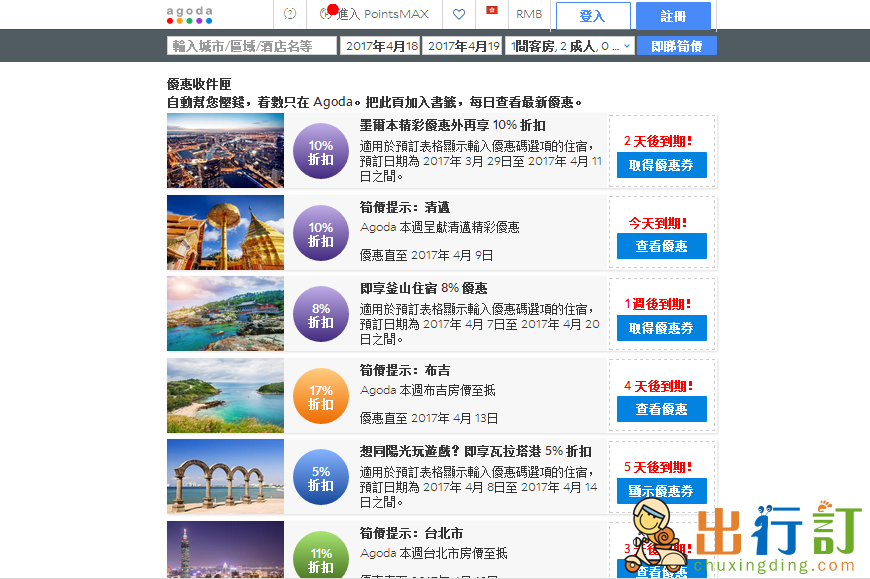870x579 pixels.
Task: Click the blue search button in the search bar
Action: 676,45
